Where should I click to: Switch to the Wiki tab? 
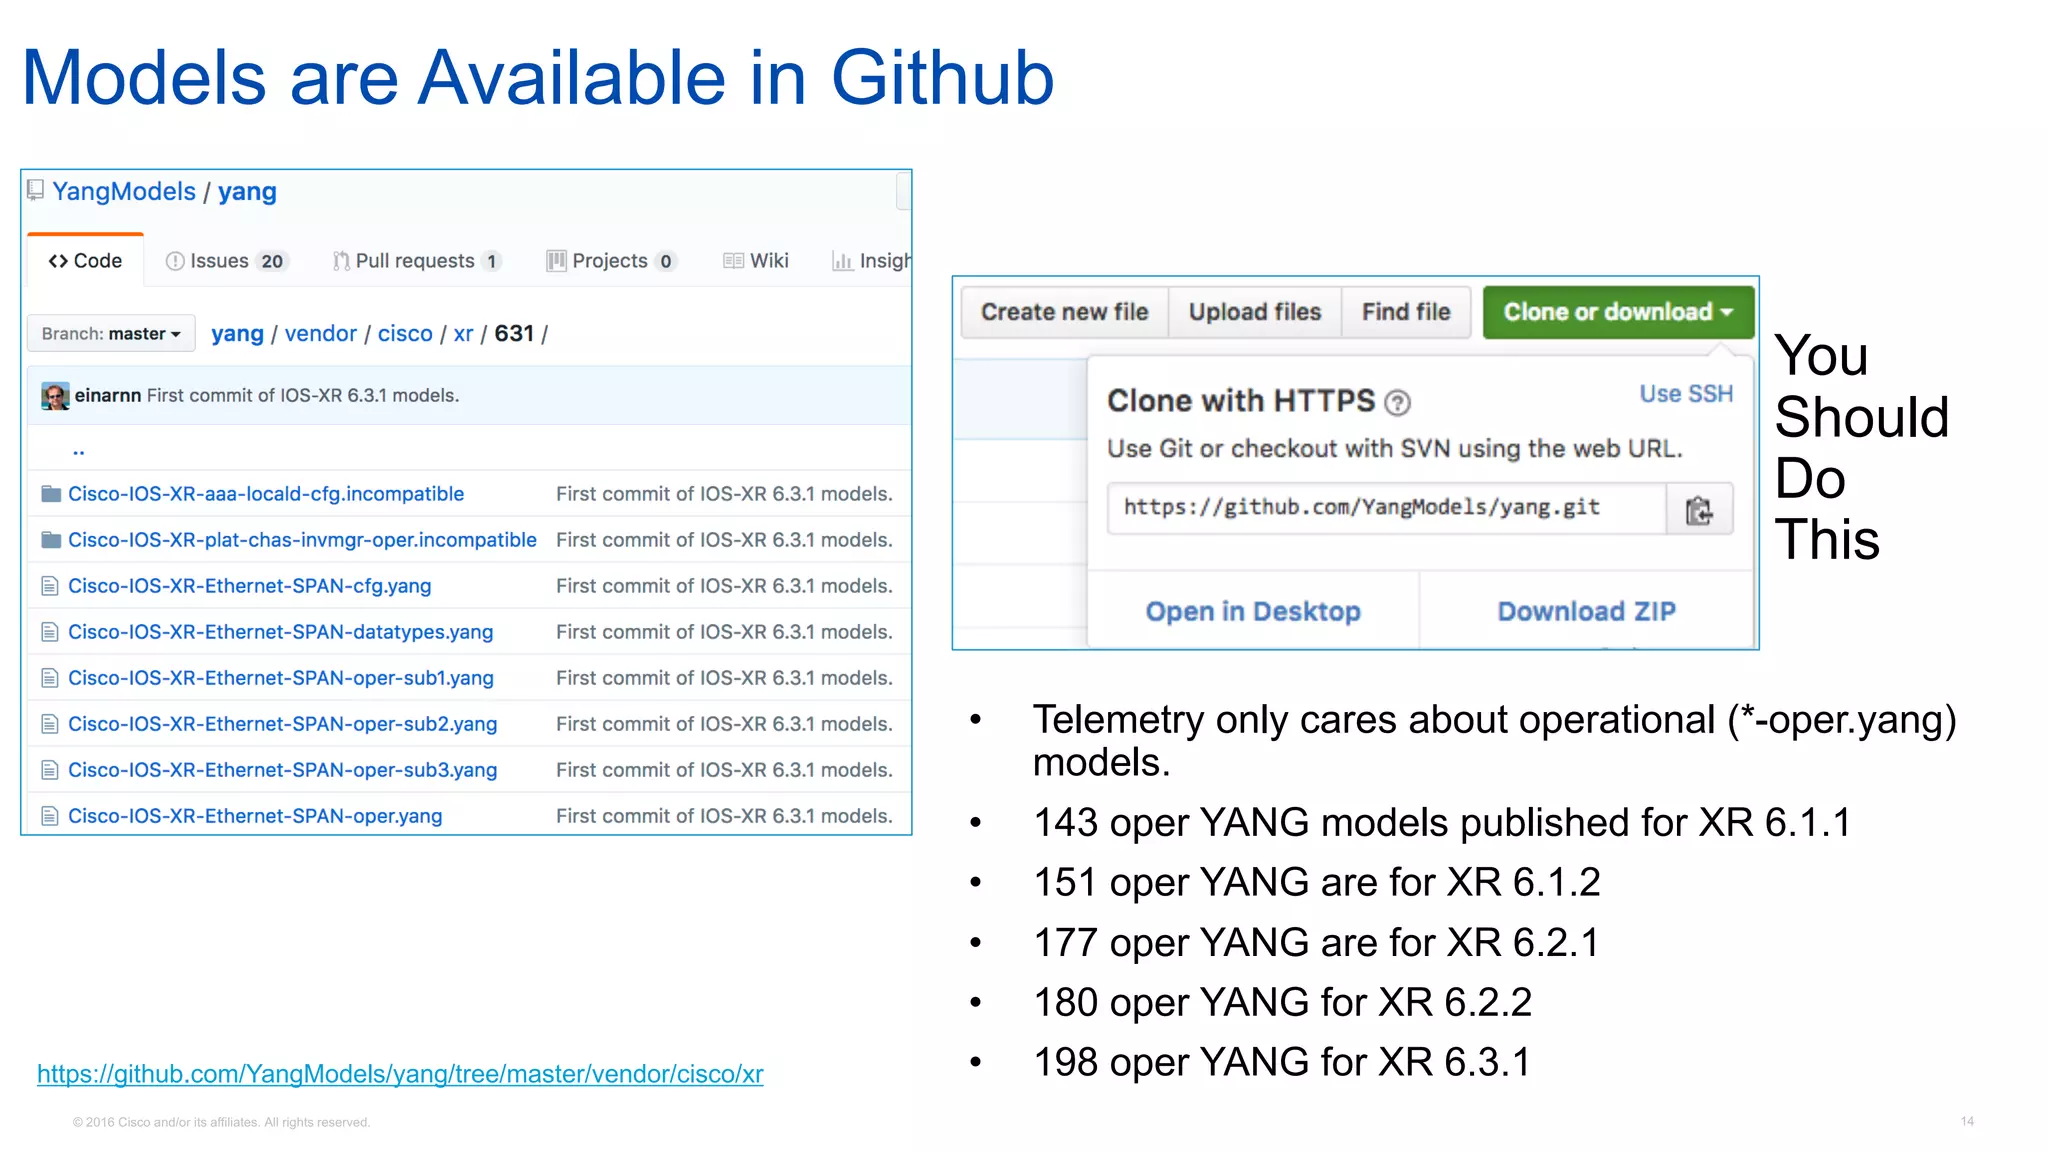[x=756, y=261]
